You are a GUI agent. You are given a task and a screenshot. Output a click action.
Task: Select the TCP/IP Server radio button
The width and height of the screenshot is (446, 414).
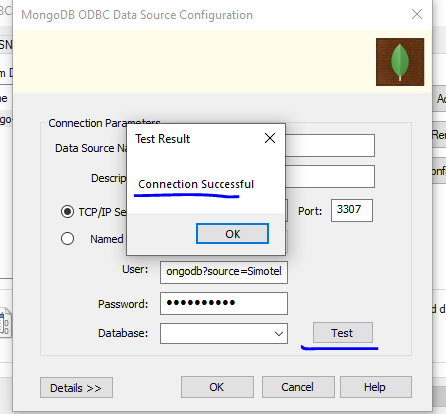(x=67, y=212)
